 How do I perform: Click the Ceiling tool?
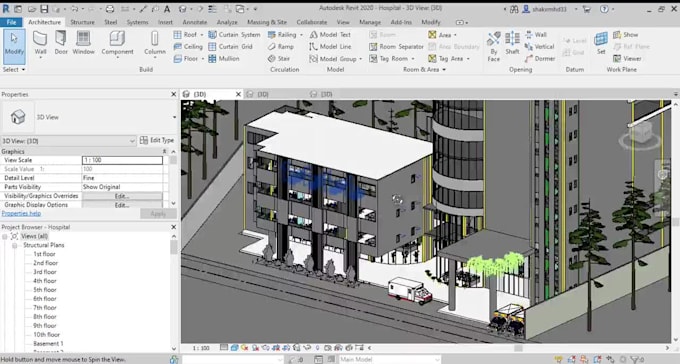[188, 46]
